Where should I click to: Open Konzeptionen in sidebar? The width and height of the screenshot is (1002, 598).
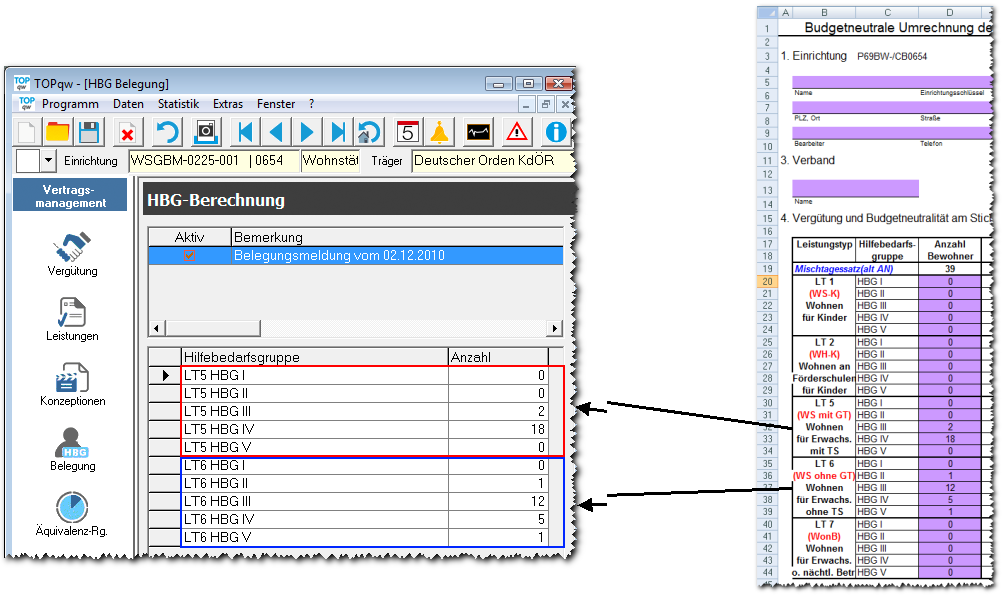coord(72,384)
